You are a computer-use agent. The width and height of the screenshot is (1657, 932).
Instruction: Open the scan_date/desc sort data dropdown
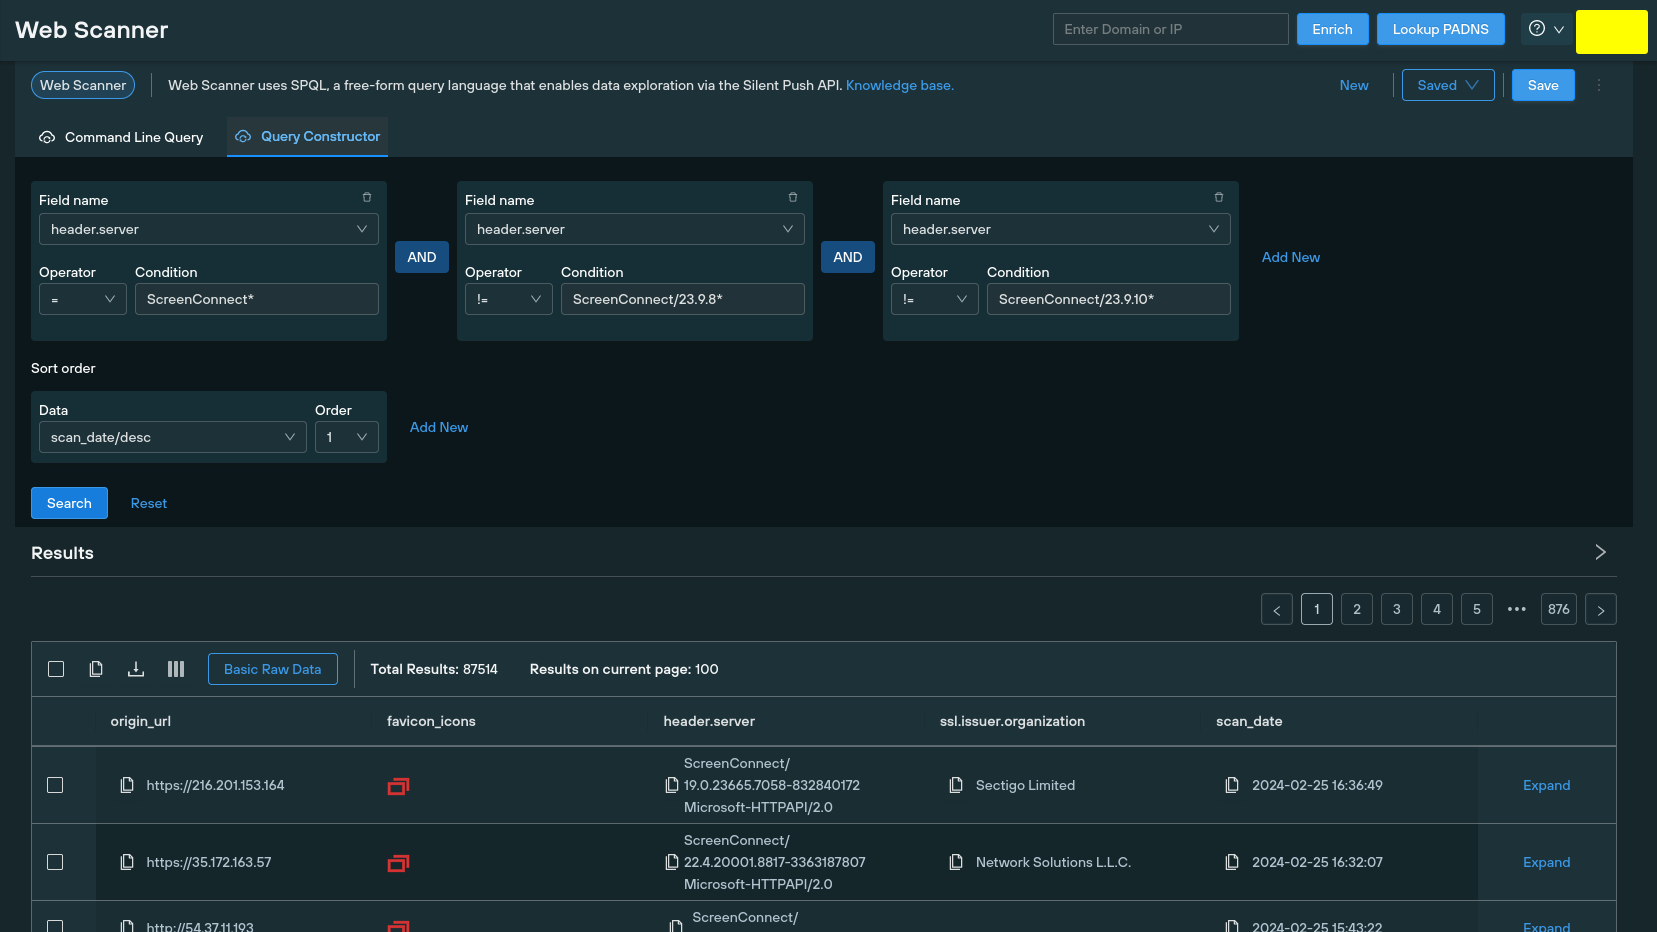173,437
